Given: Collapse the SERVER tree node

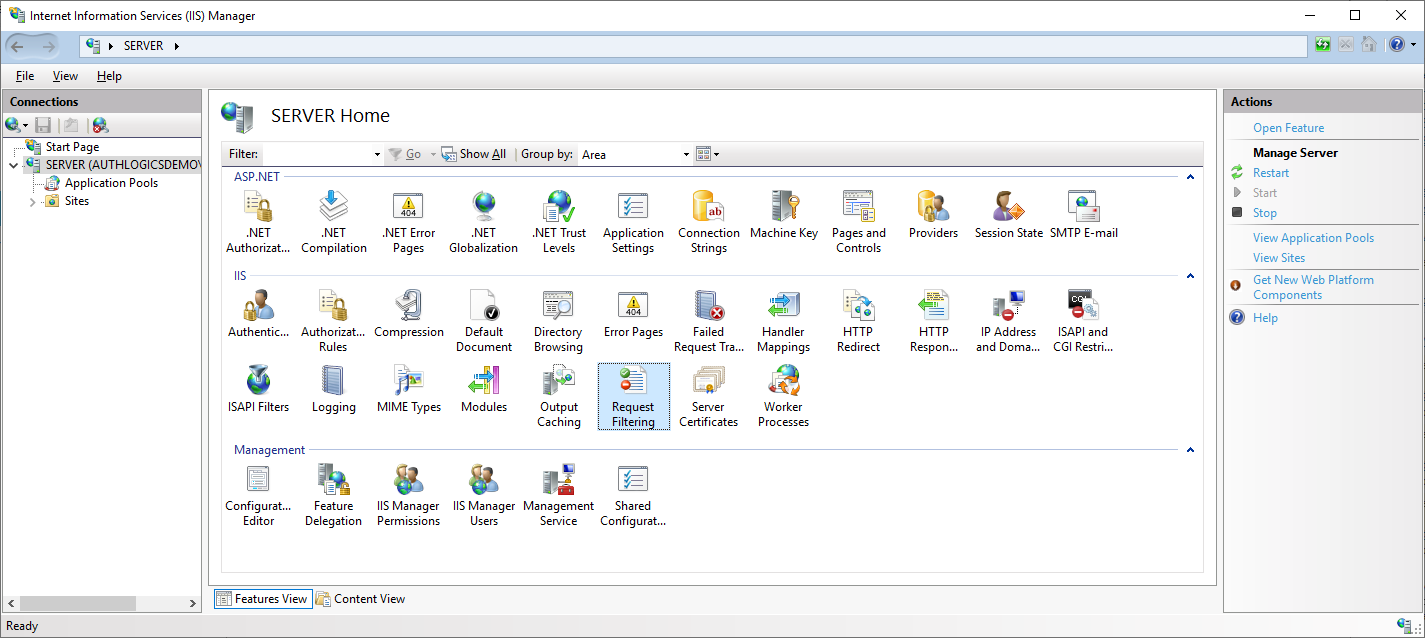Looking at the screenshot, I should point(13,165).
